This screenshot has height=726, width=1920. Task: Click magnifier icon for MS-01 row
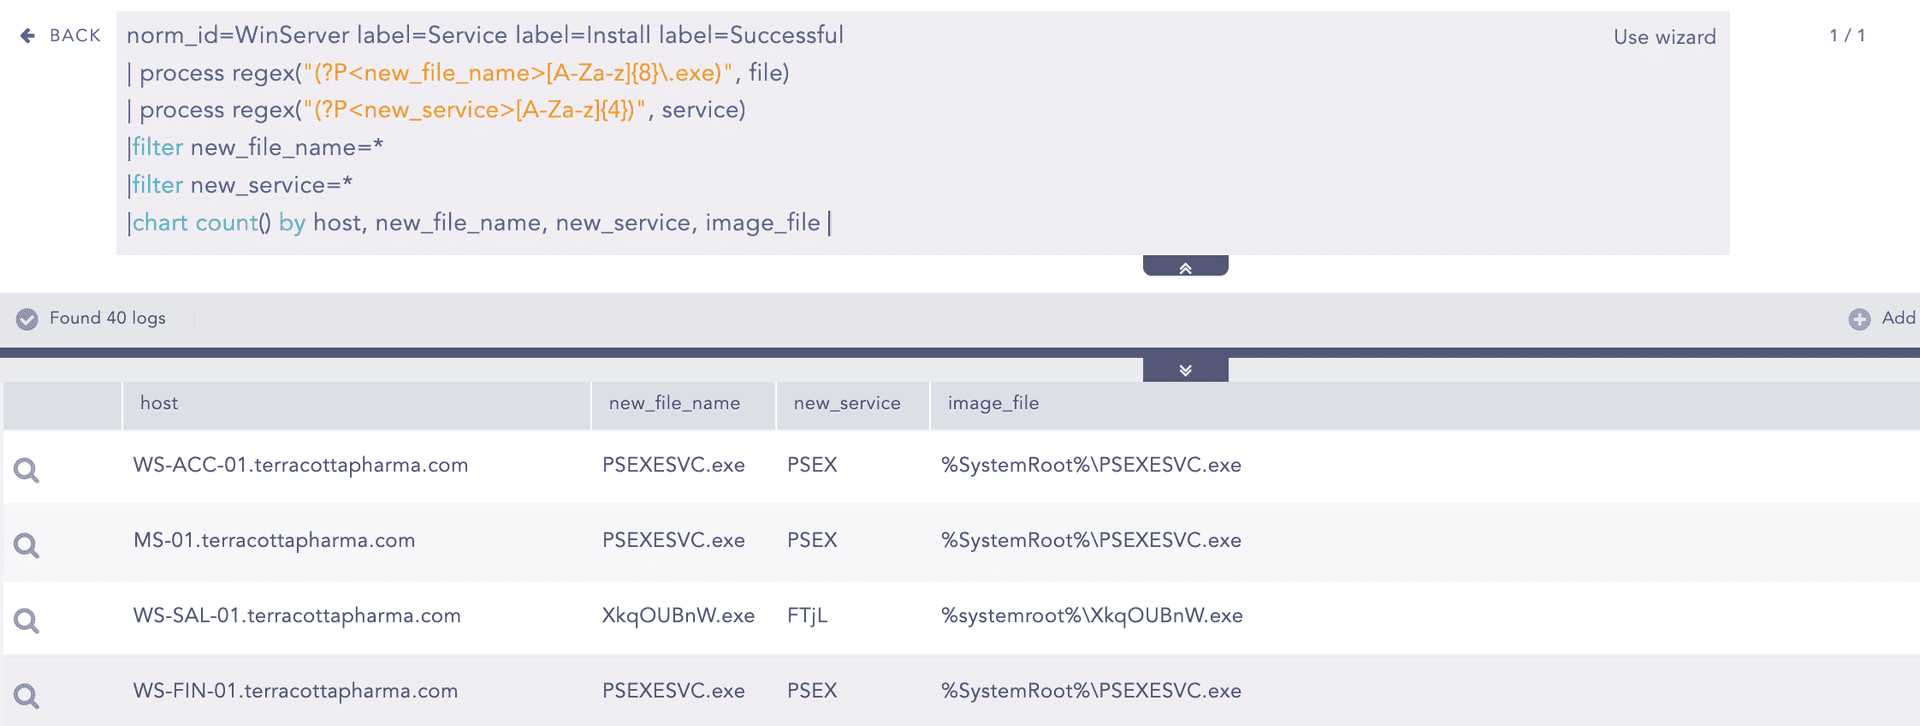tap(27, 545)
